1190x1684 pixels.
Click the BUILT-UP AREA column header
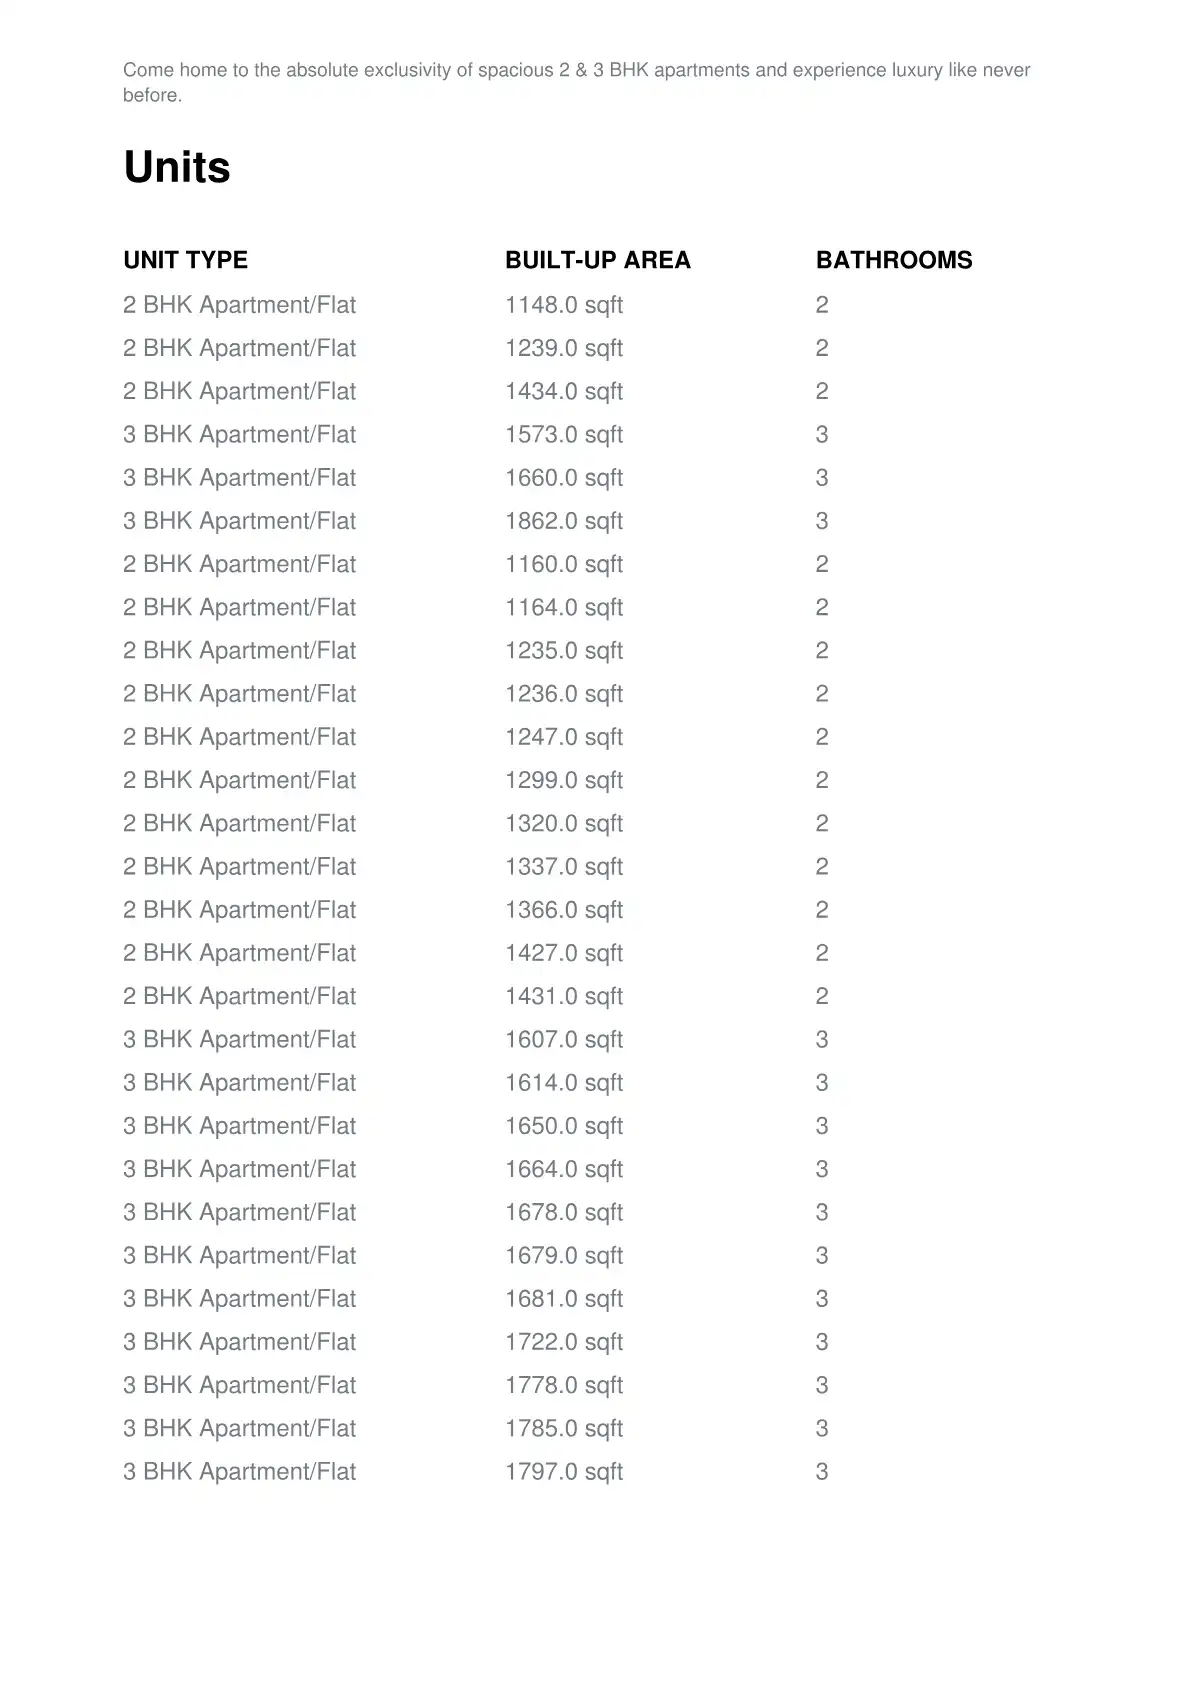[597, 260]
